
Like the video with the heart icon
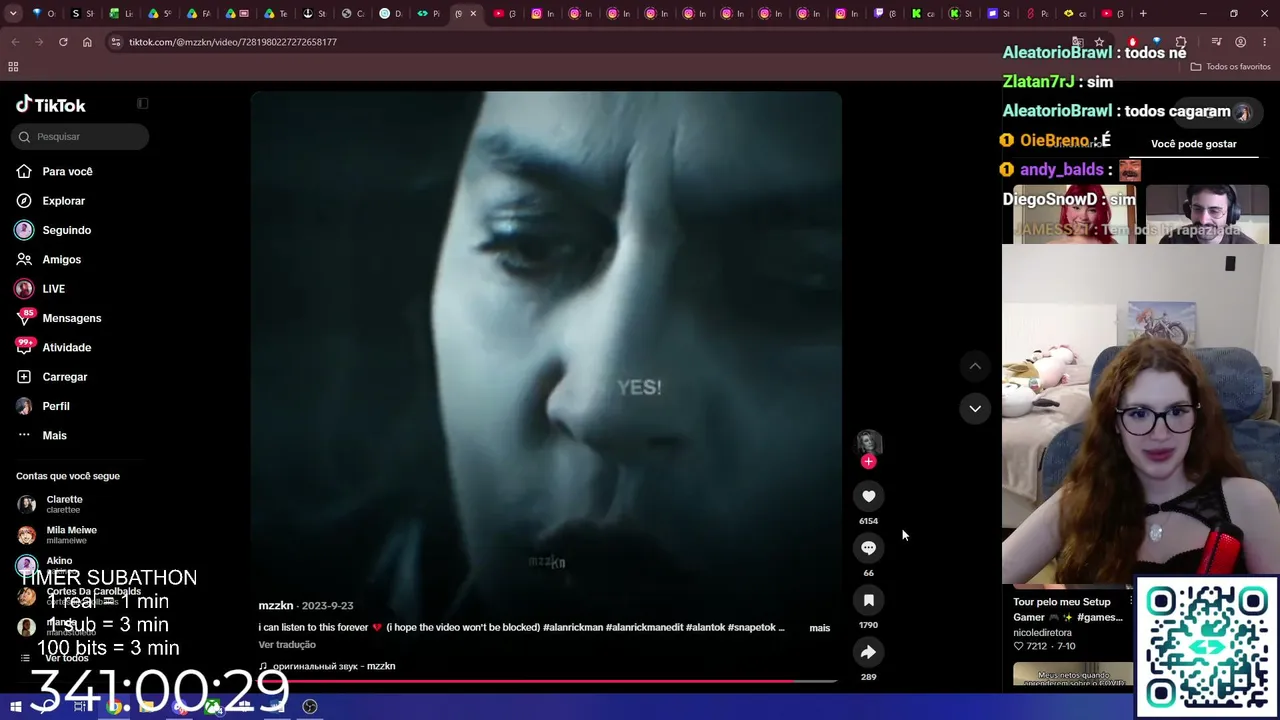point(868,496)
